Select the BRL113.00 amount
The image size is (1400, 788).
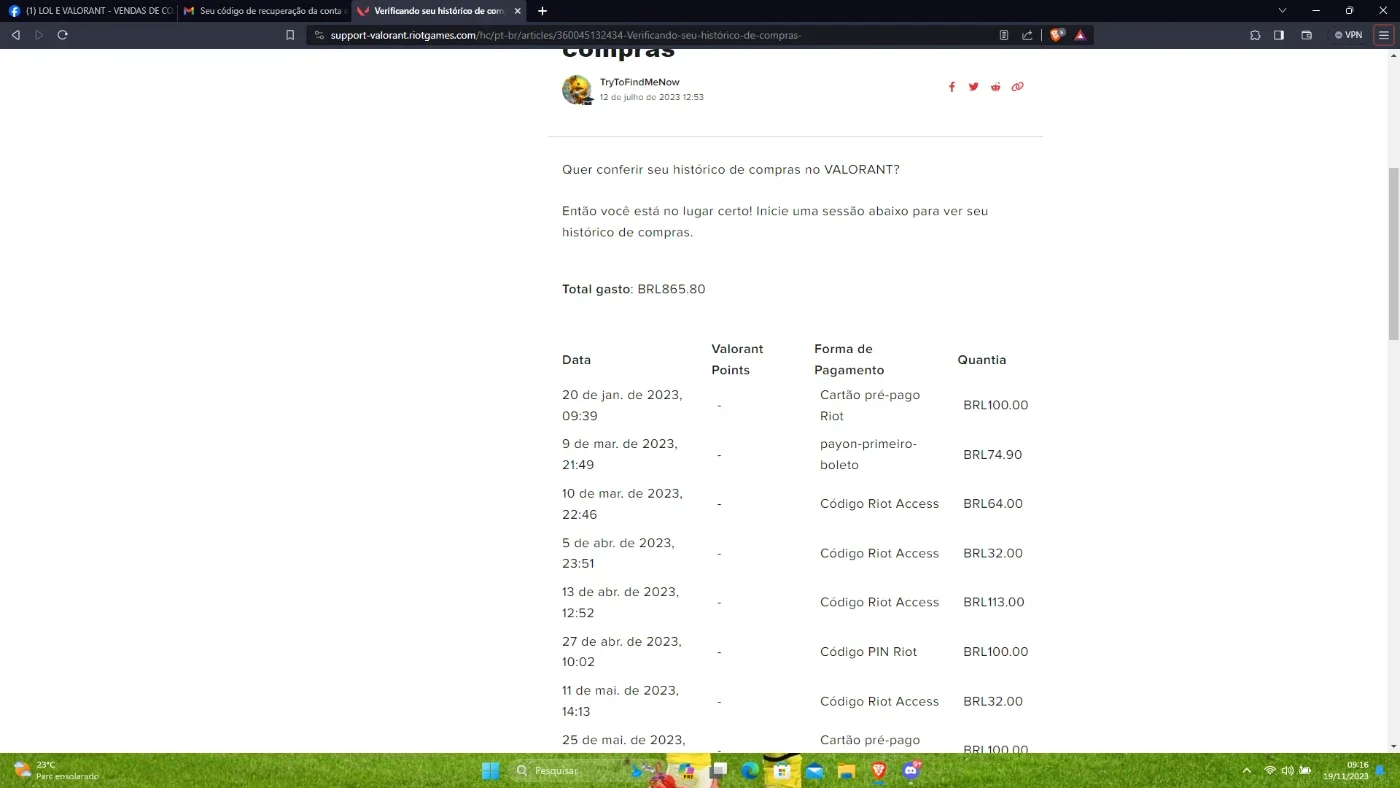tap(994, 602)
